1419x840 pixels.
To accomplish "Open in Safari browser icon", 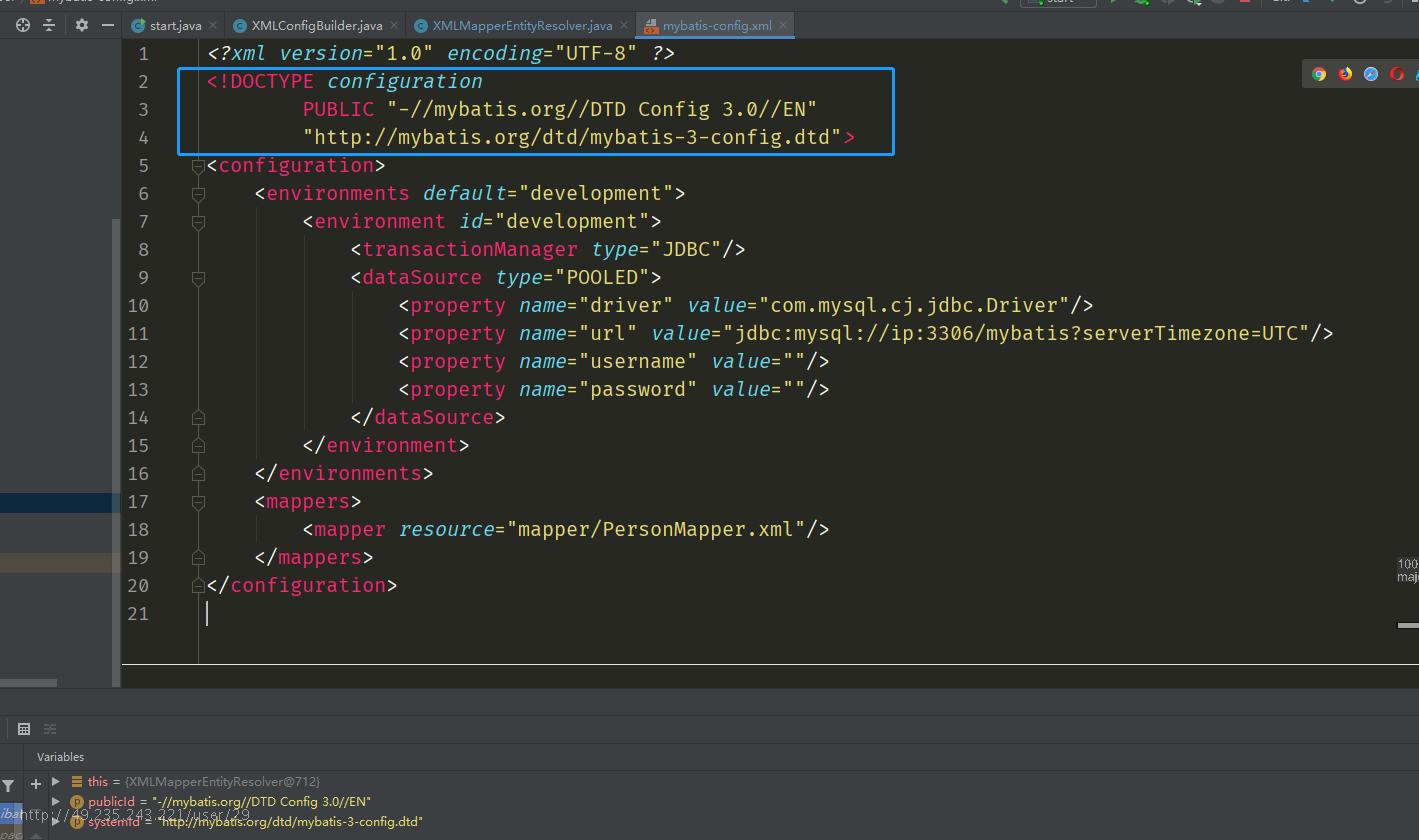I will [x=1371, y=74].
